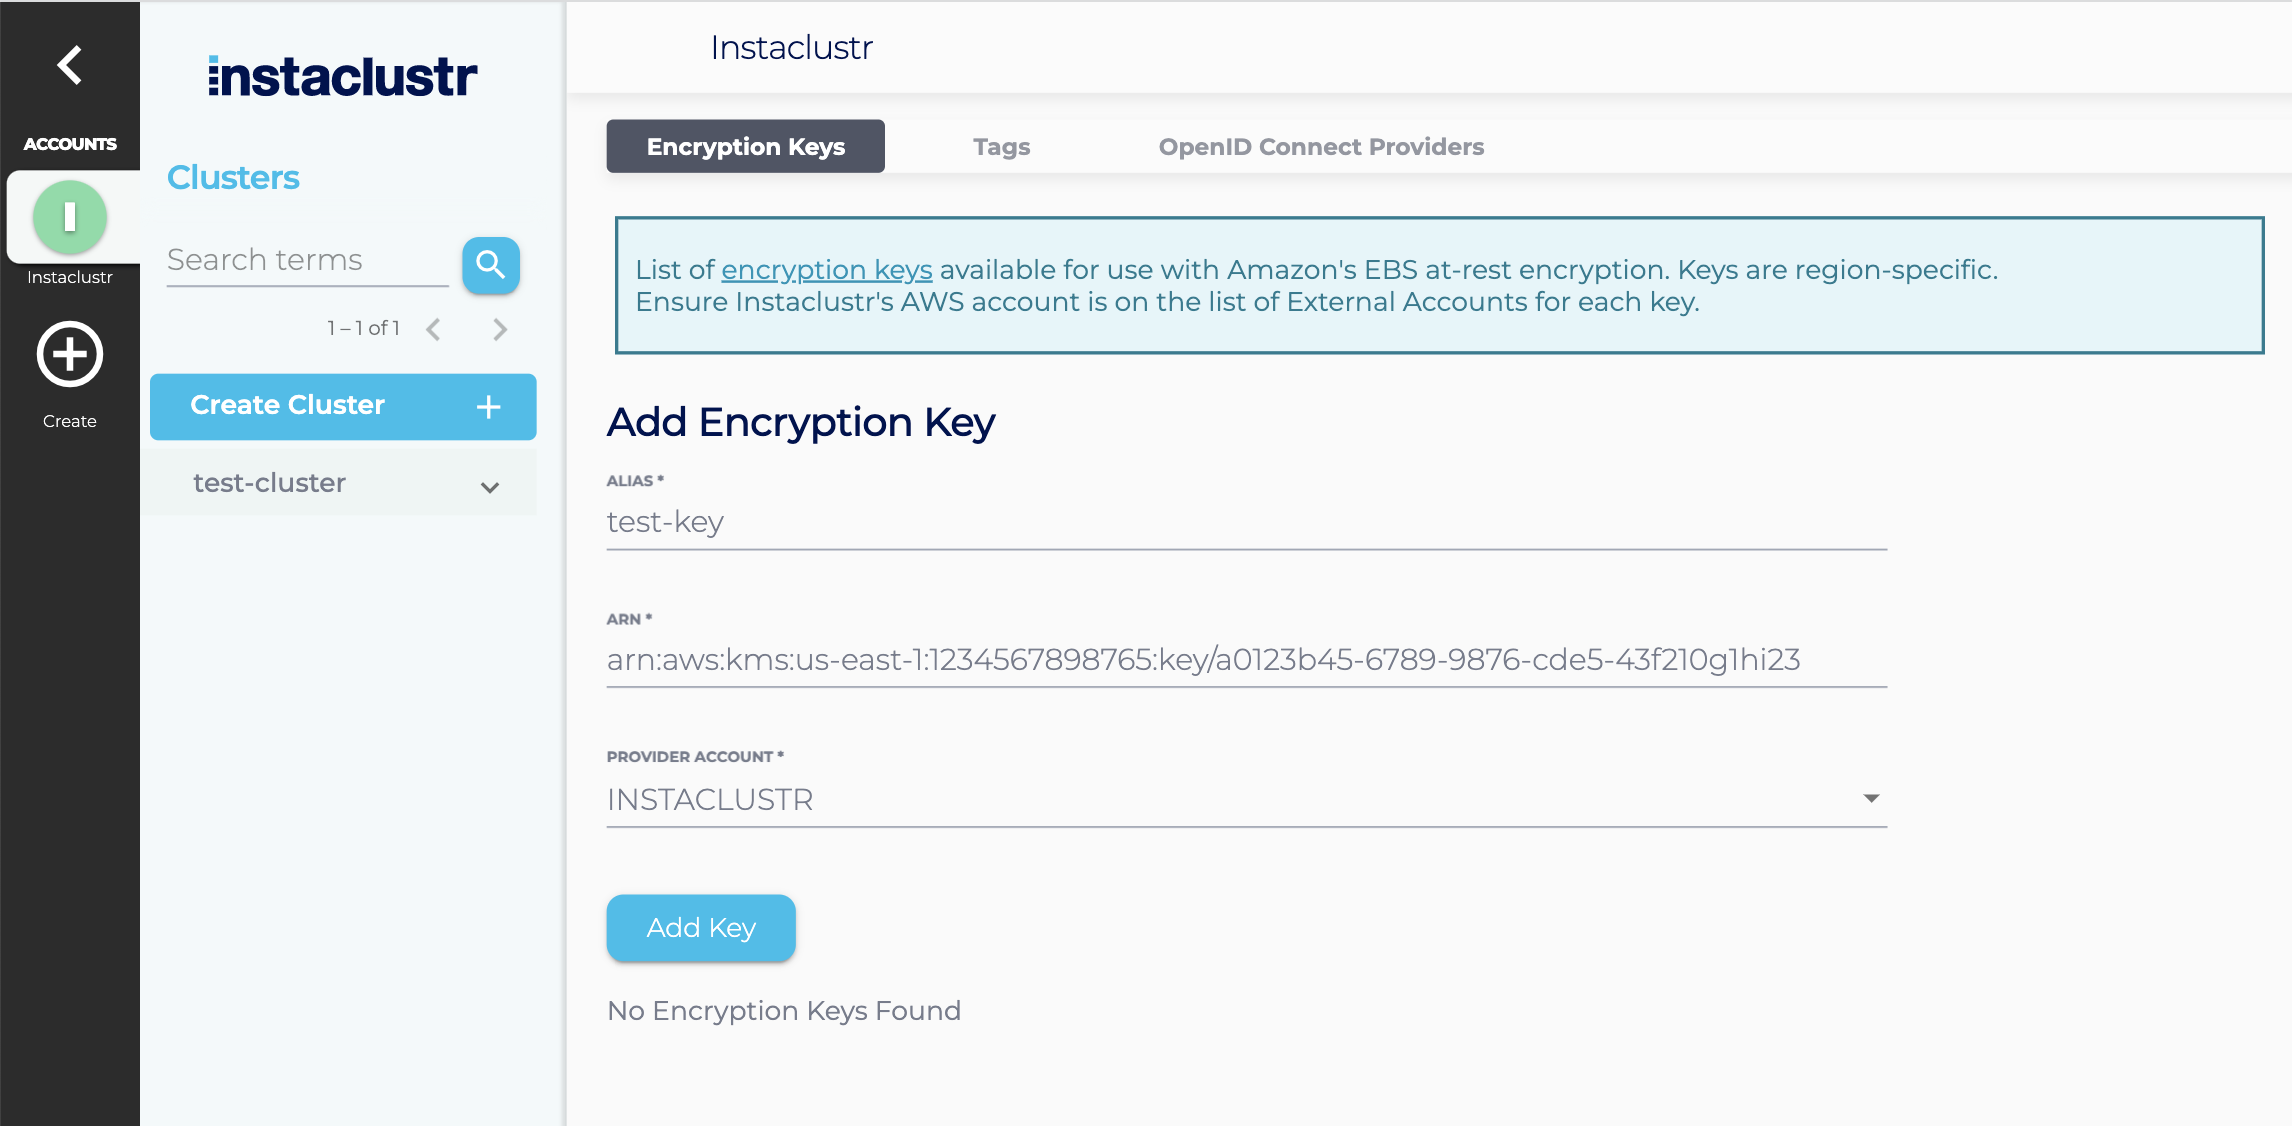Collapse the sidebar using the back arrow

point(69,64)
